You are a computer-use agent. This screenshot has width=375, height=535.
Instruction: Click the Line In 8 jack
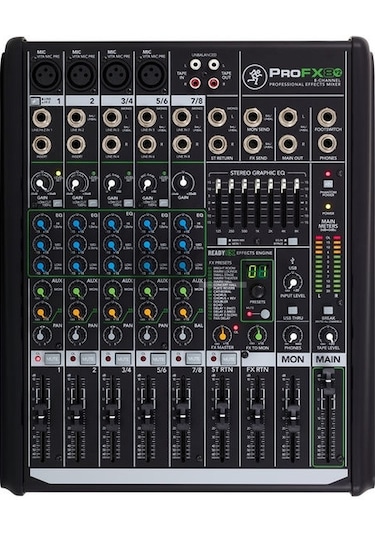pos(182,144)
